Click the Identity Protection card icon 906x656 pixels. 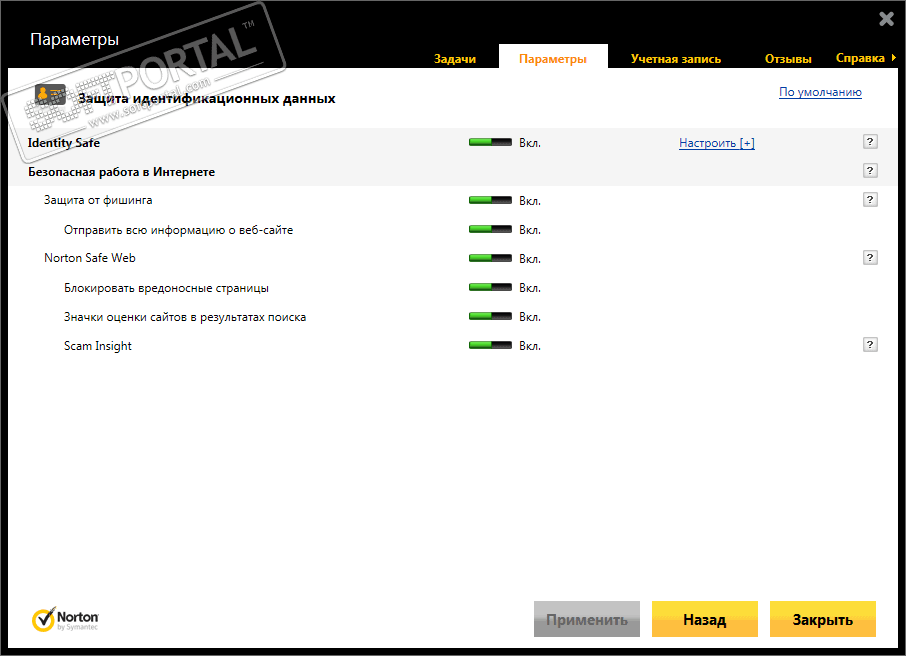(x=50, y=95)
